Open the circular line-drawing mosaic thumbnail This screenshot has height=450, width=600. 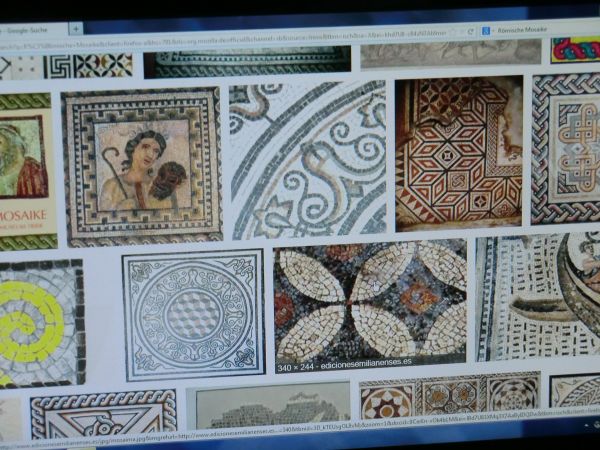193,315
